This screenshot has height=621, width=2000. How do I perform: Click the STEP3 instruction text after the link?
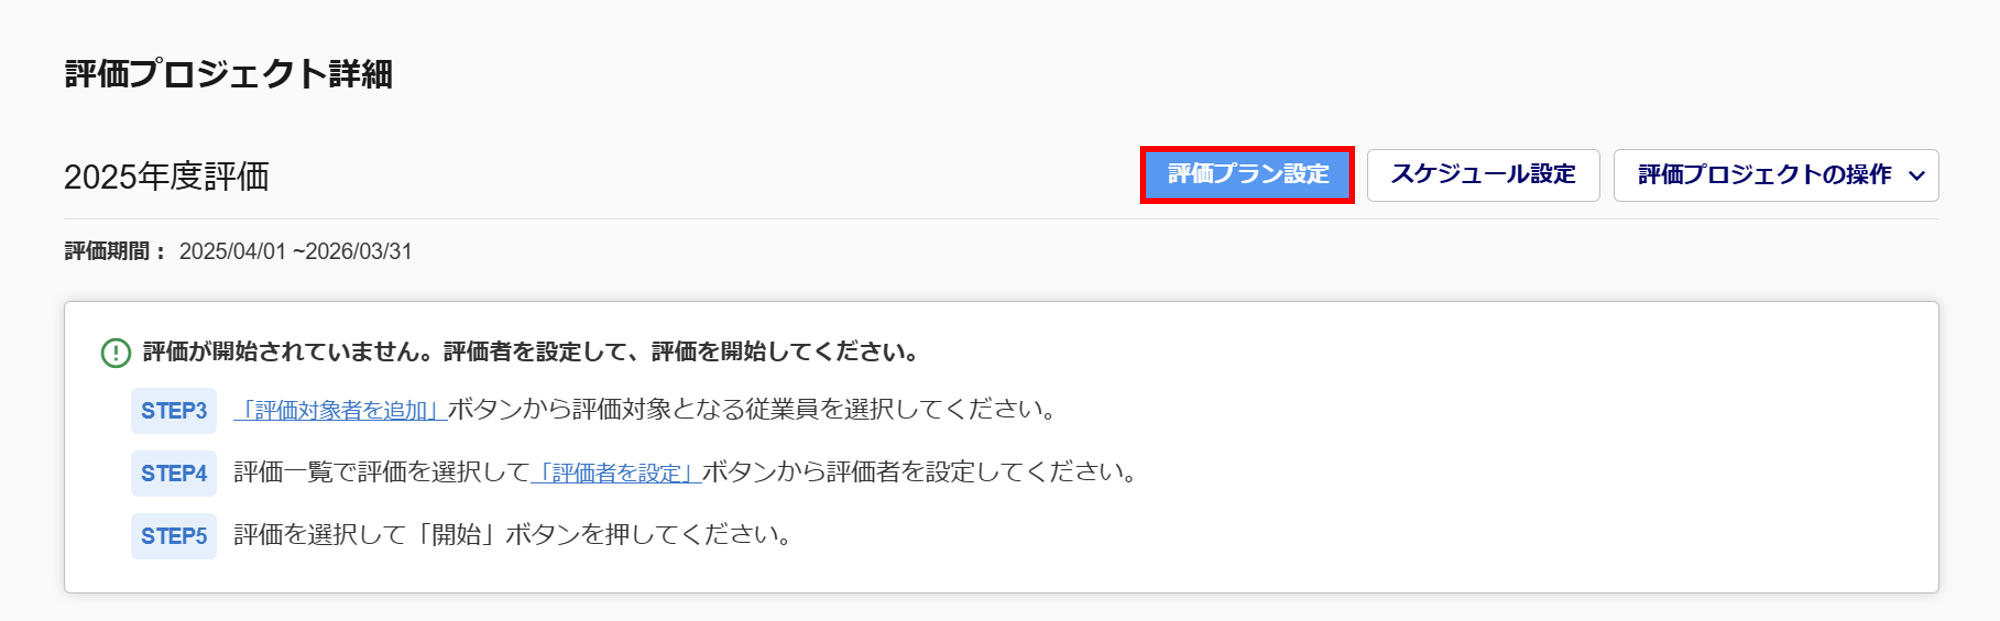[752, 410]
